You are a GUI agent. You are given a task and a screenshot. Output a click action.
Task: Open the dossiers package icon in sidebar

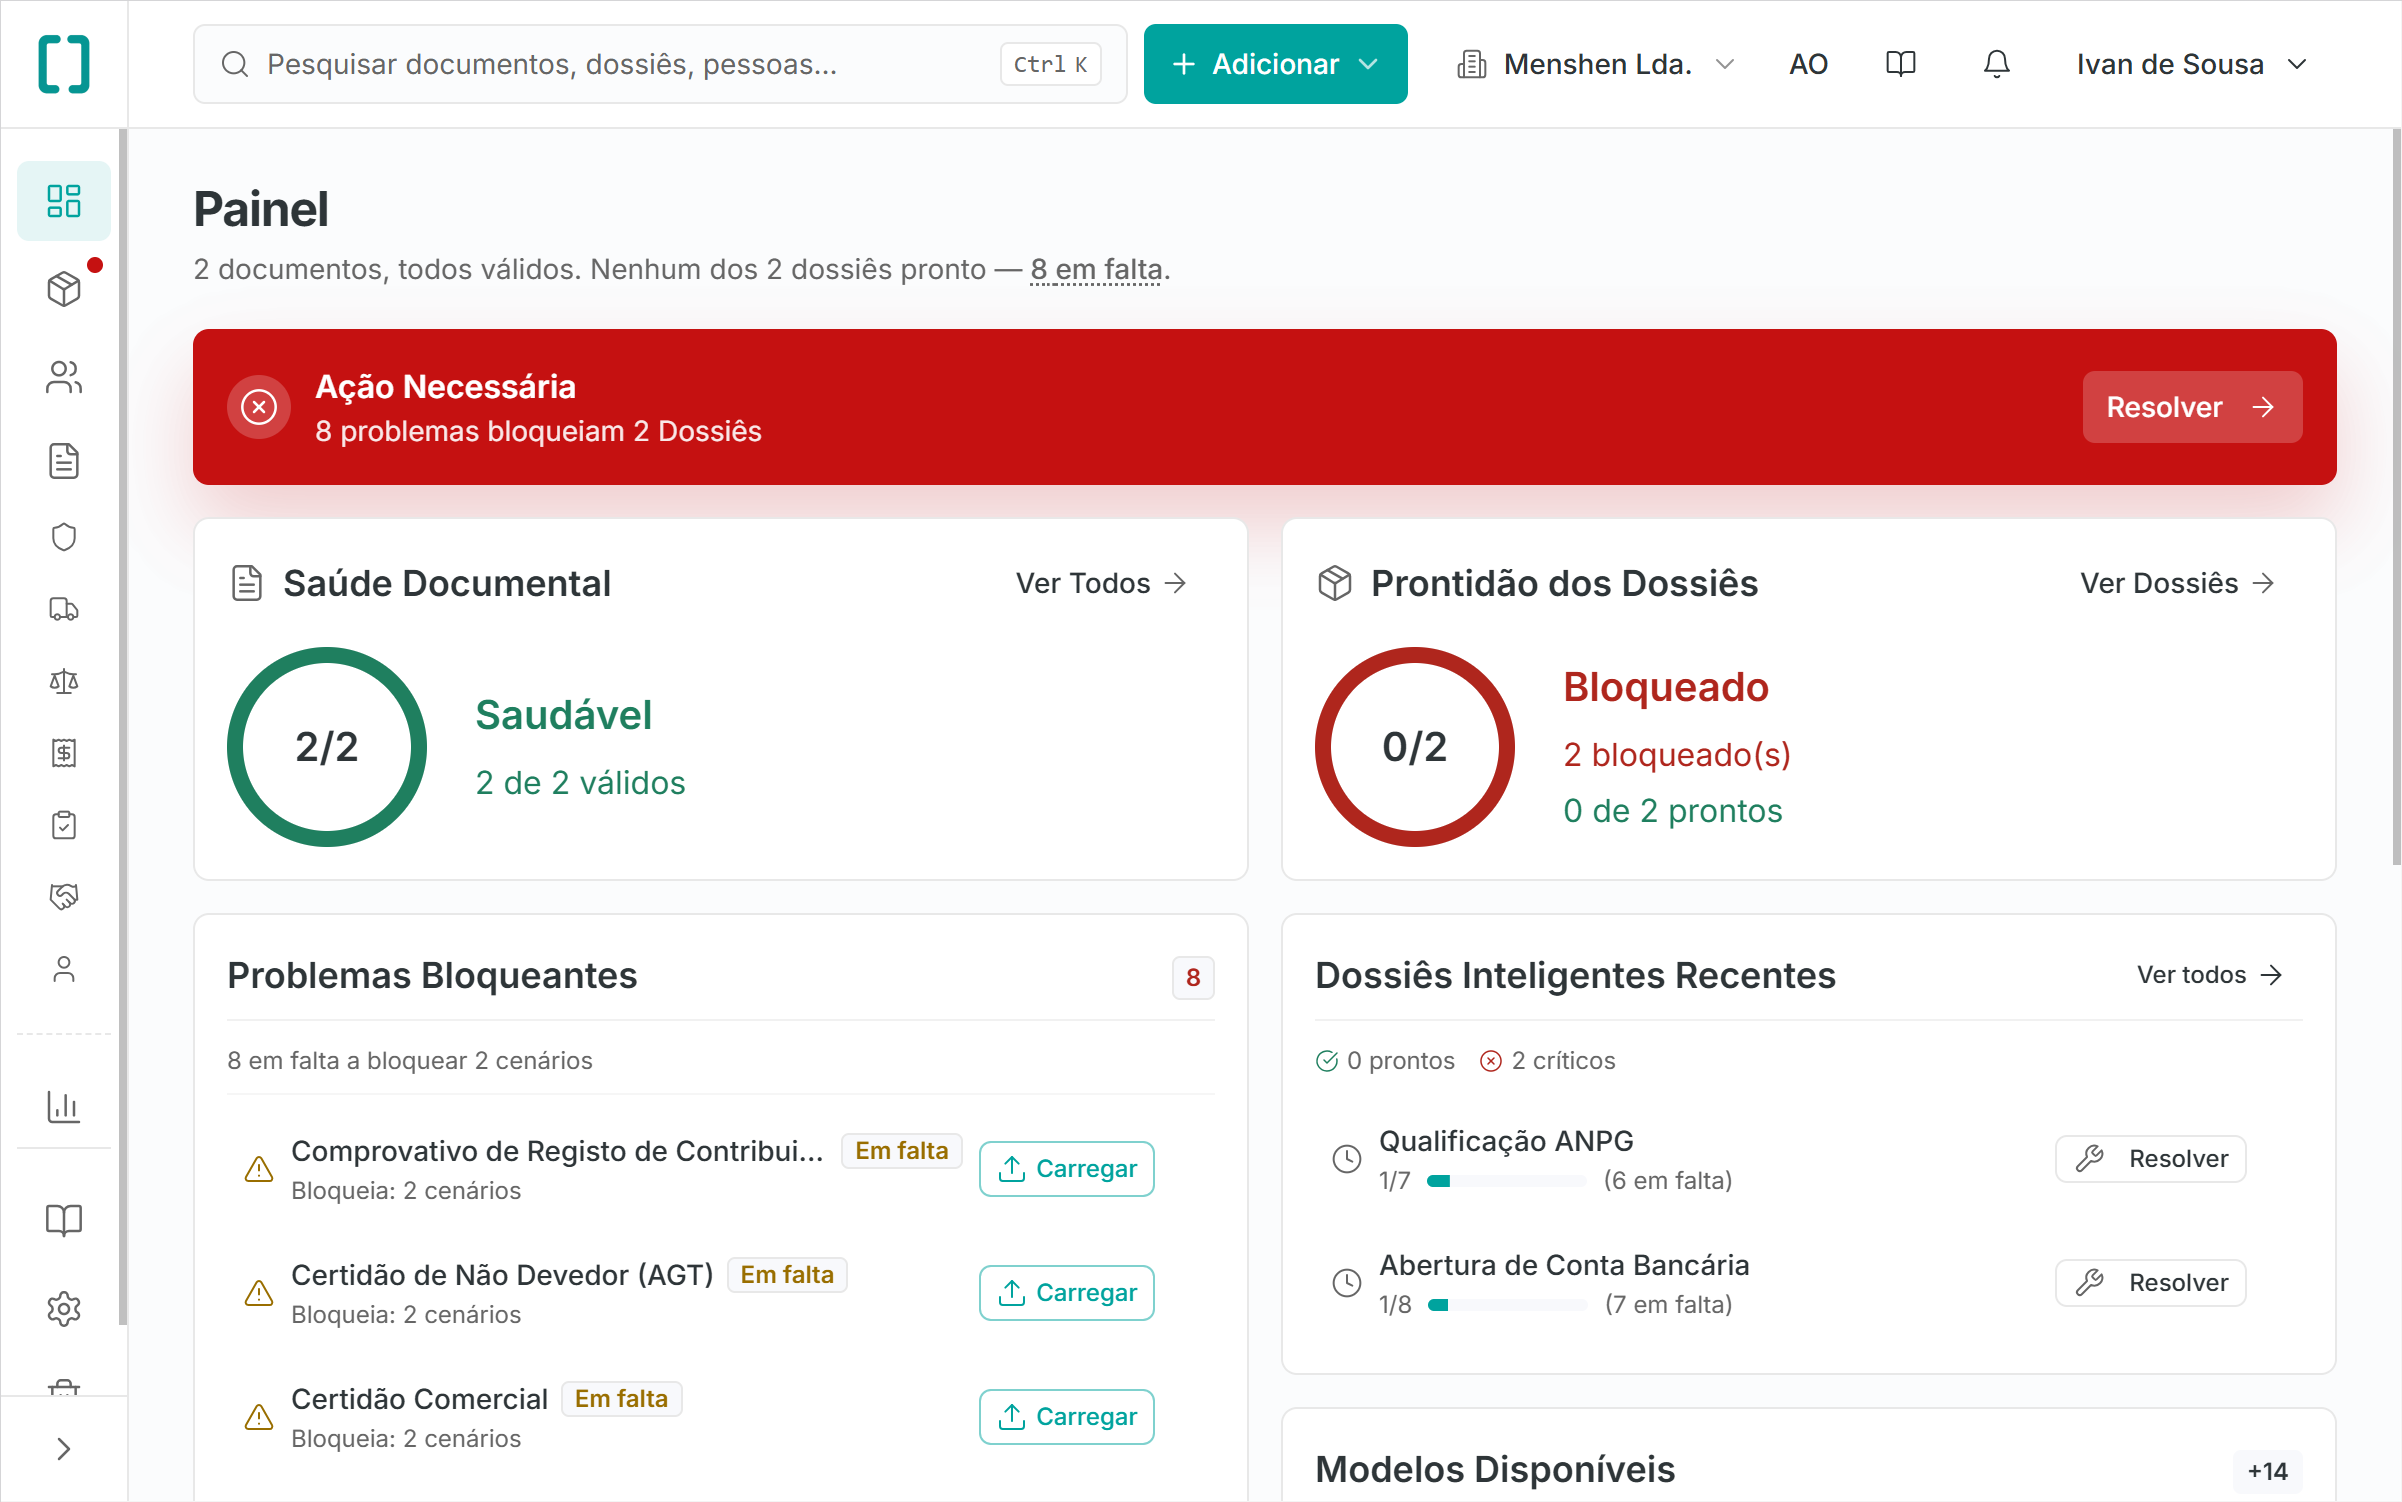pos(64,289)
